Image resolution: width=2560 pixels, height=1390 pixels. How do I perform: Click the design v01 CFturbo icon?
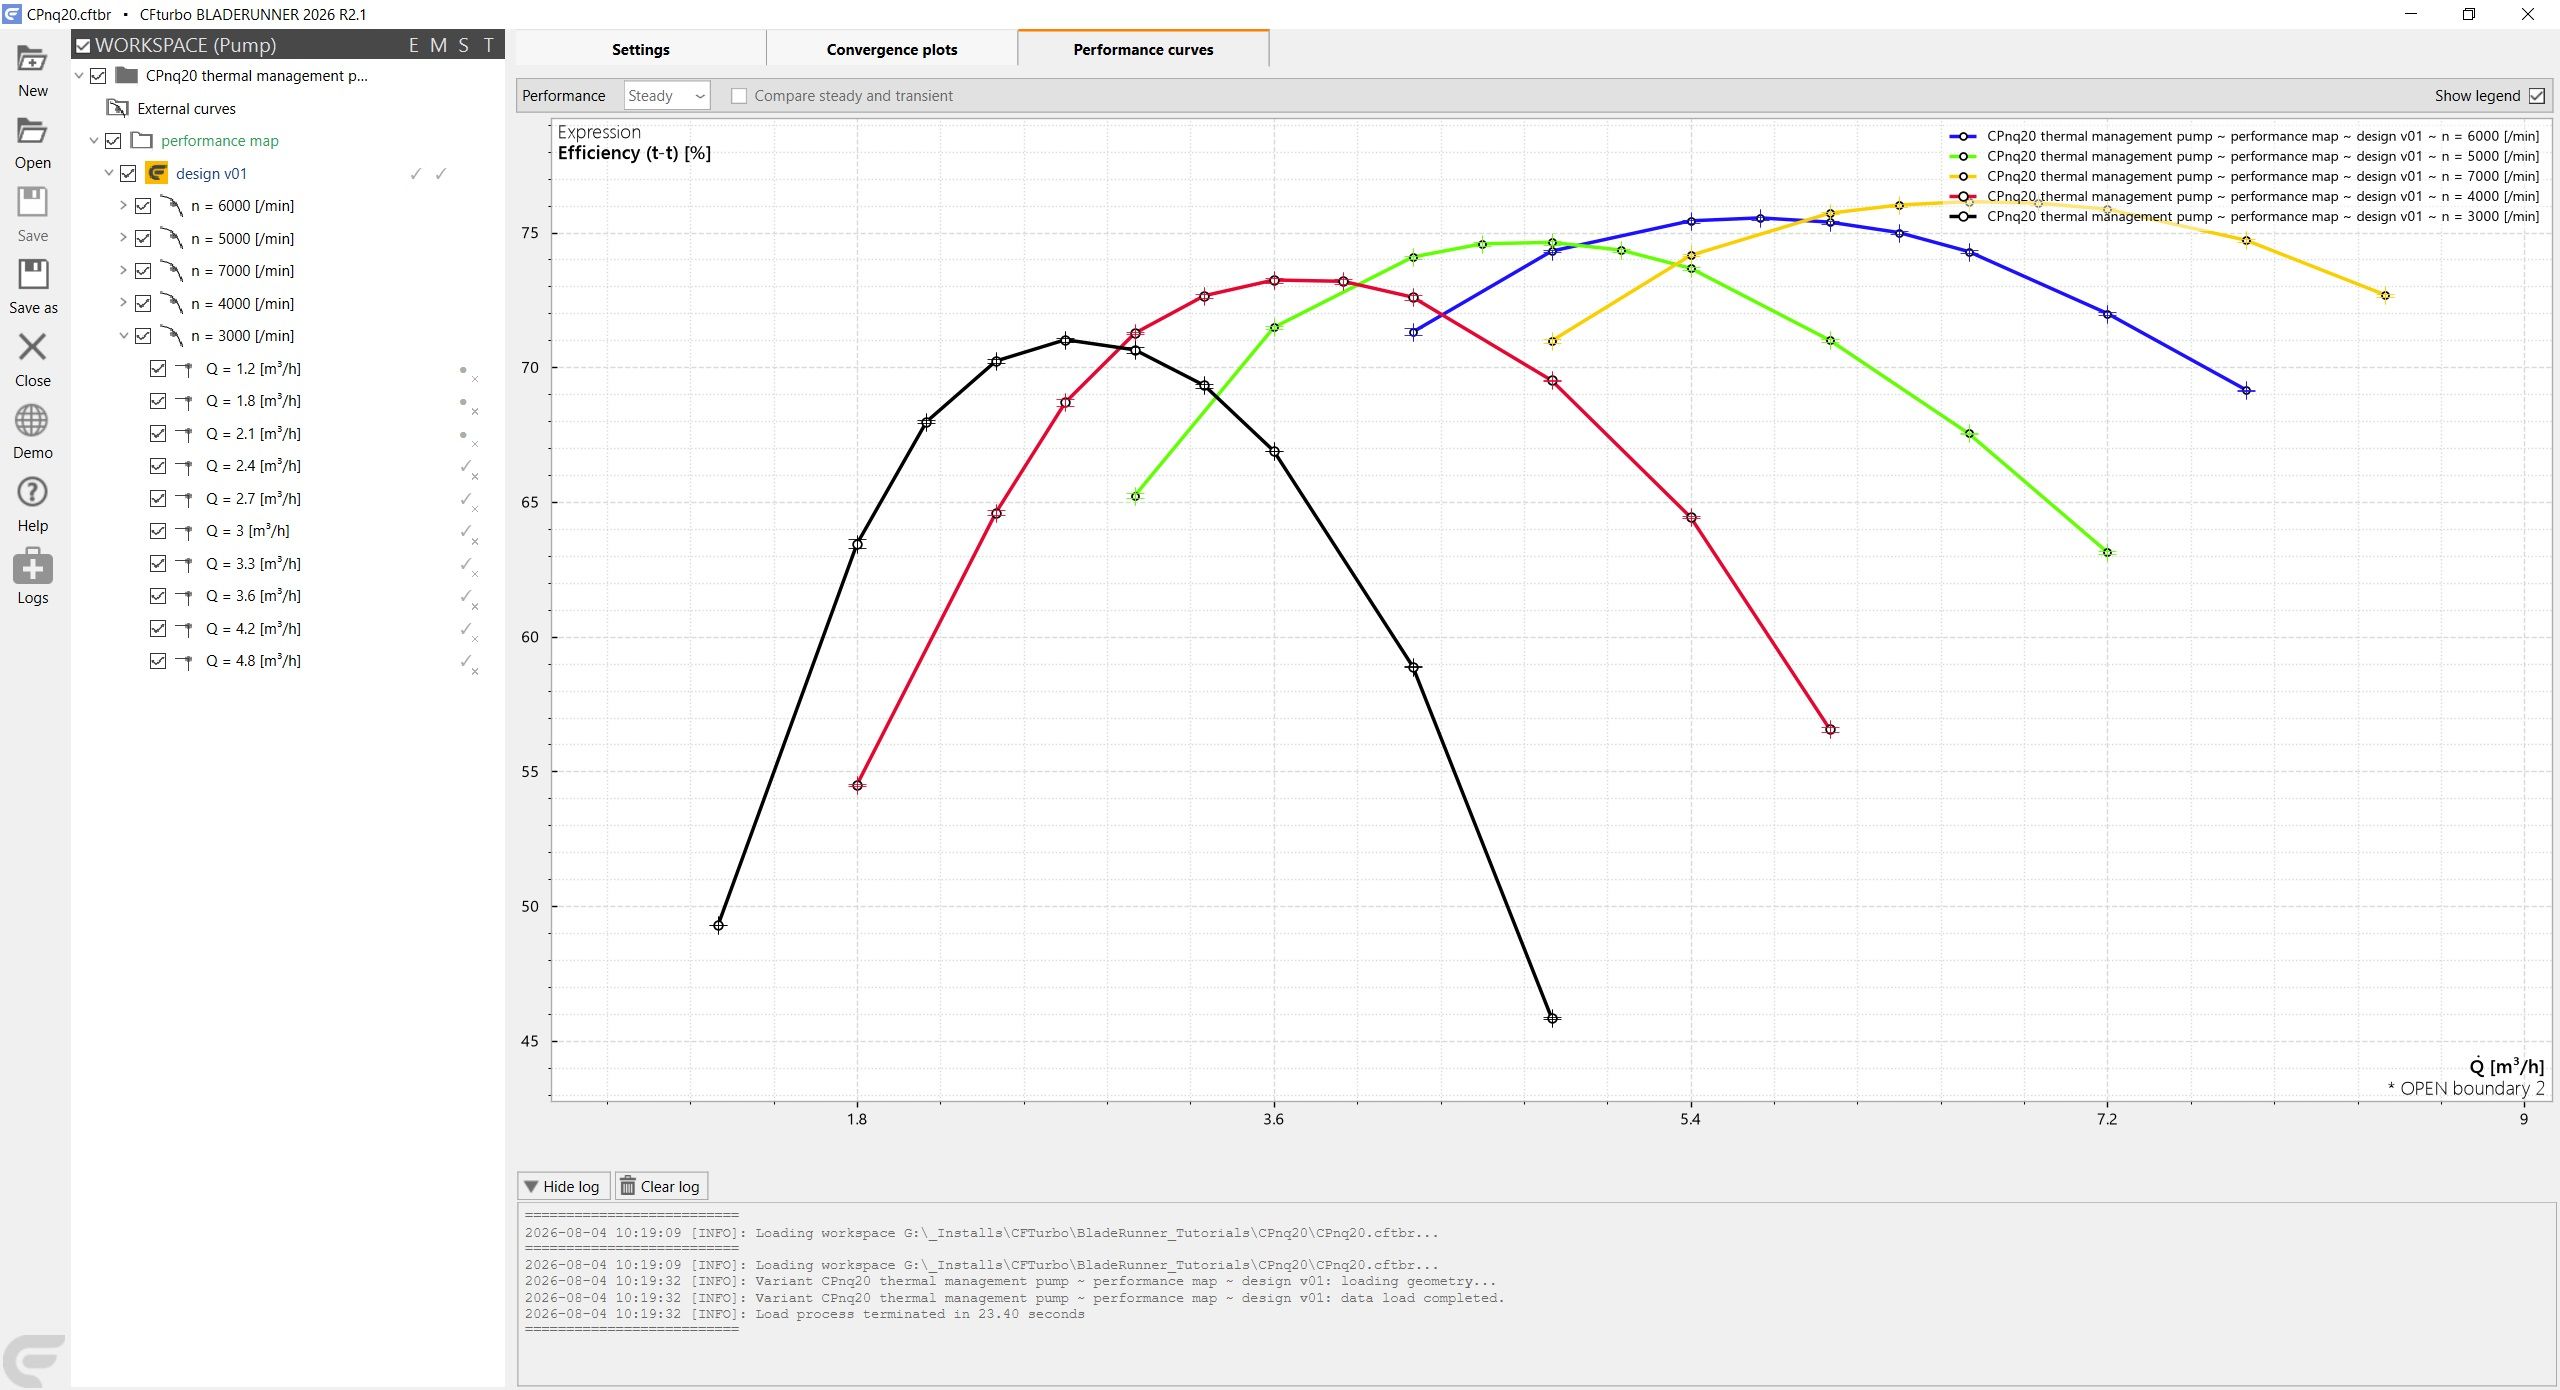157,173
